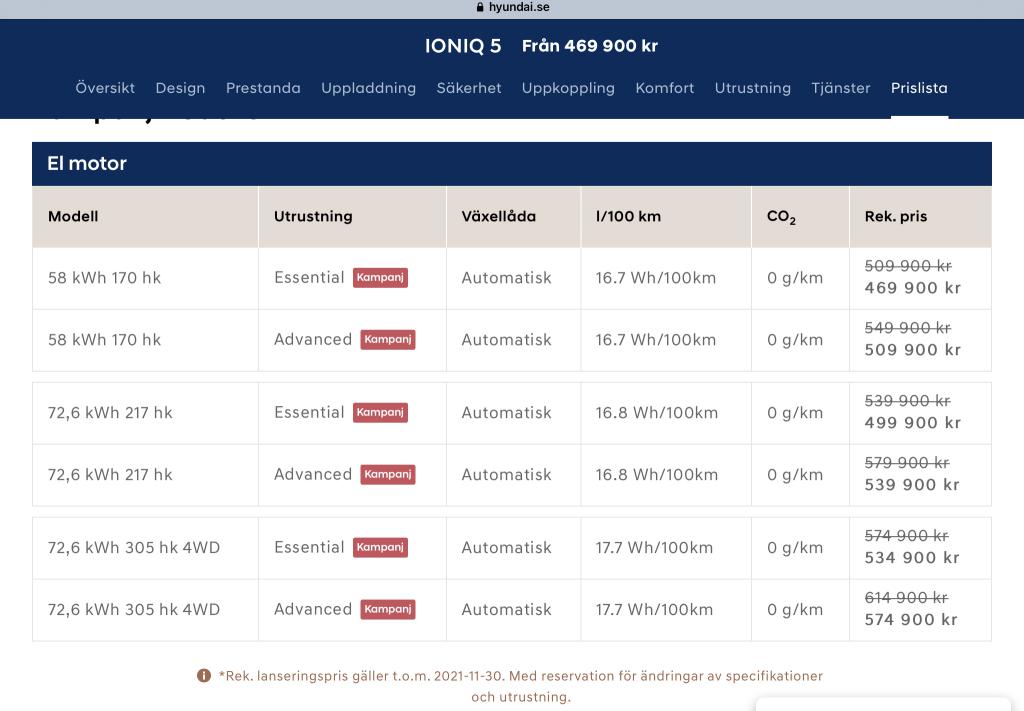
Task: Click the info icon before the launch price footnote
Action: pos(204,676)
